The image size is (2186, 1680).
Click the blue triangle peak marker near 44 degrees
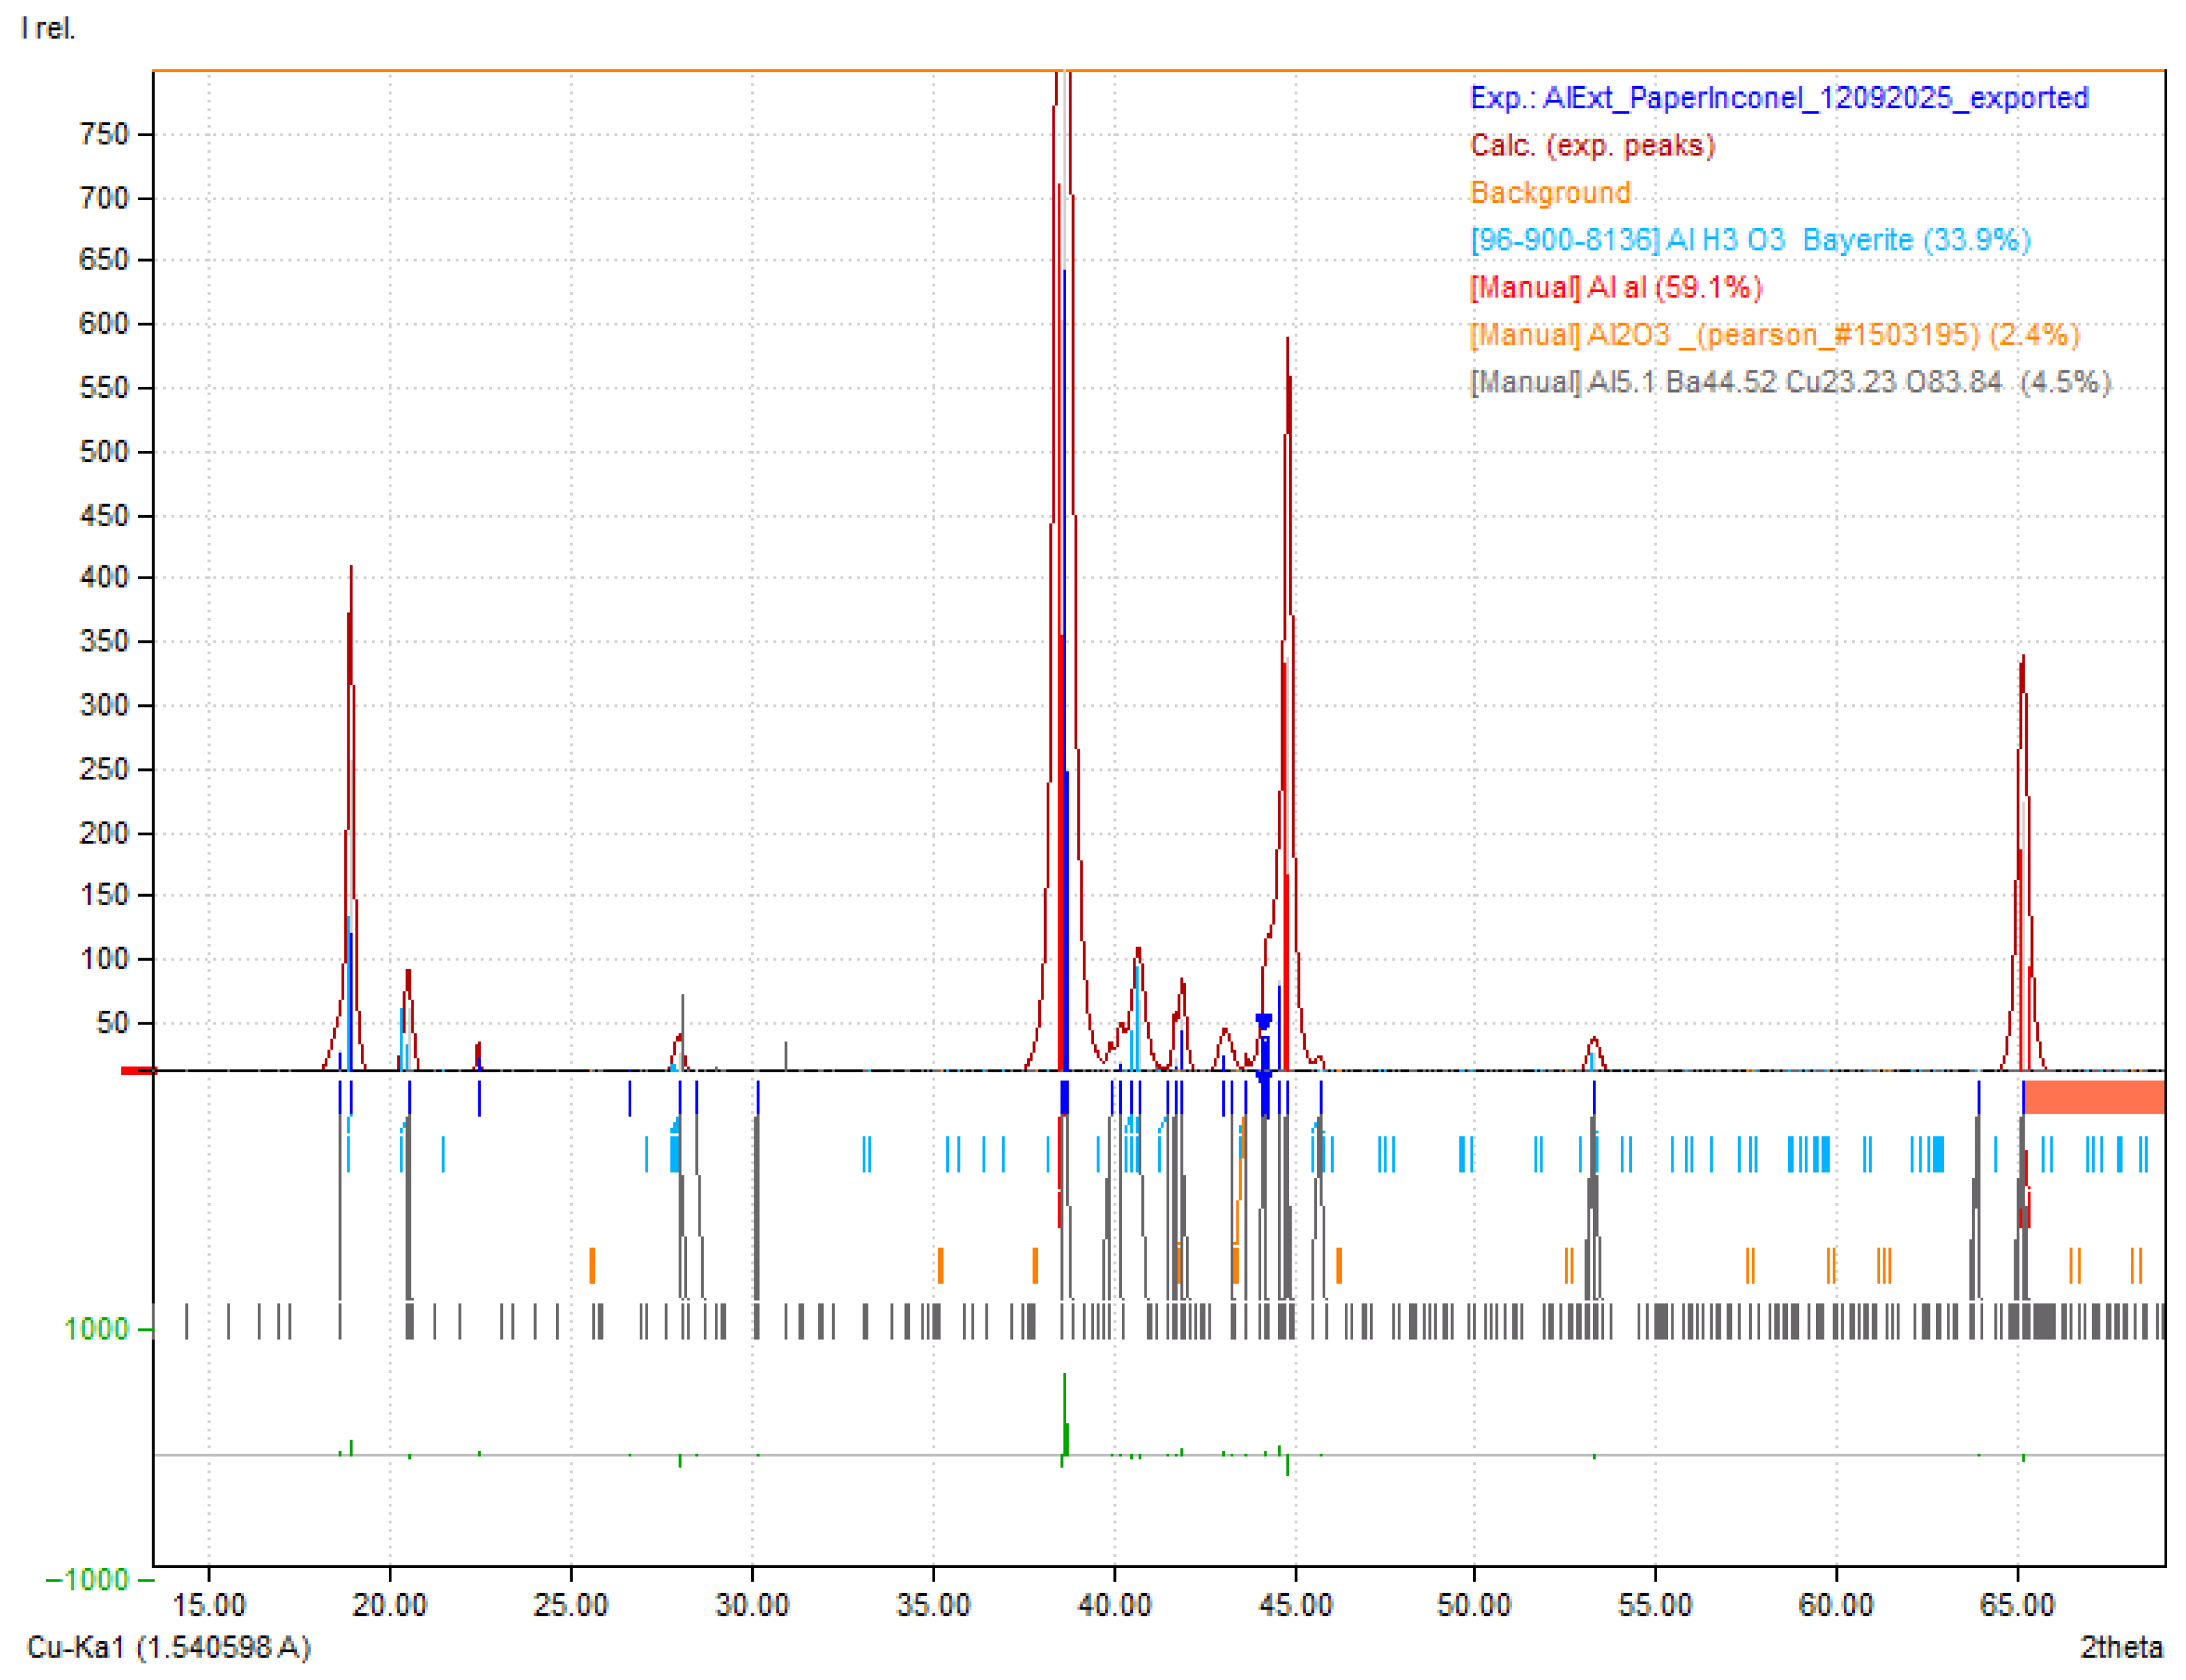[x=1263, y=1021]
